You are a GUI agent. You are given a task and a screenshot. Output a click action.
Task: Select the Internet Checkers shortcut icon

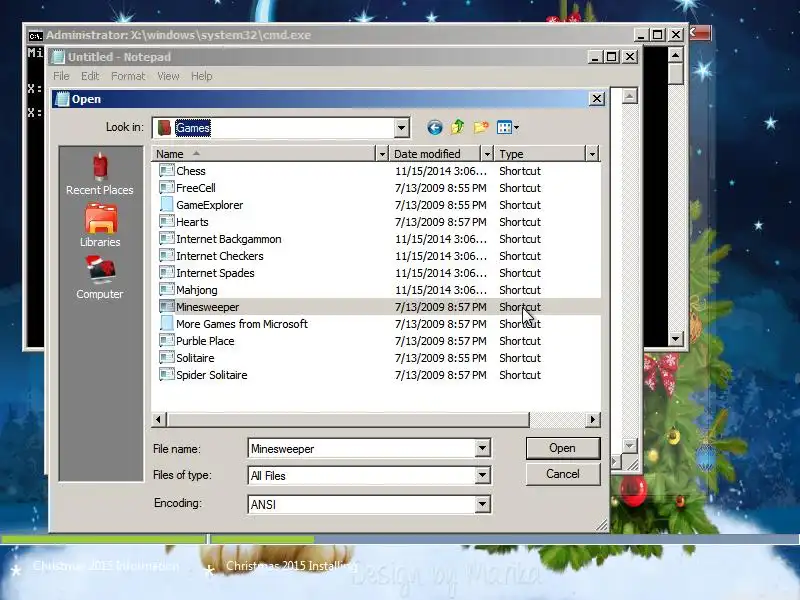166,256
